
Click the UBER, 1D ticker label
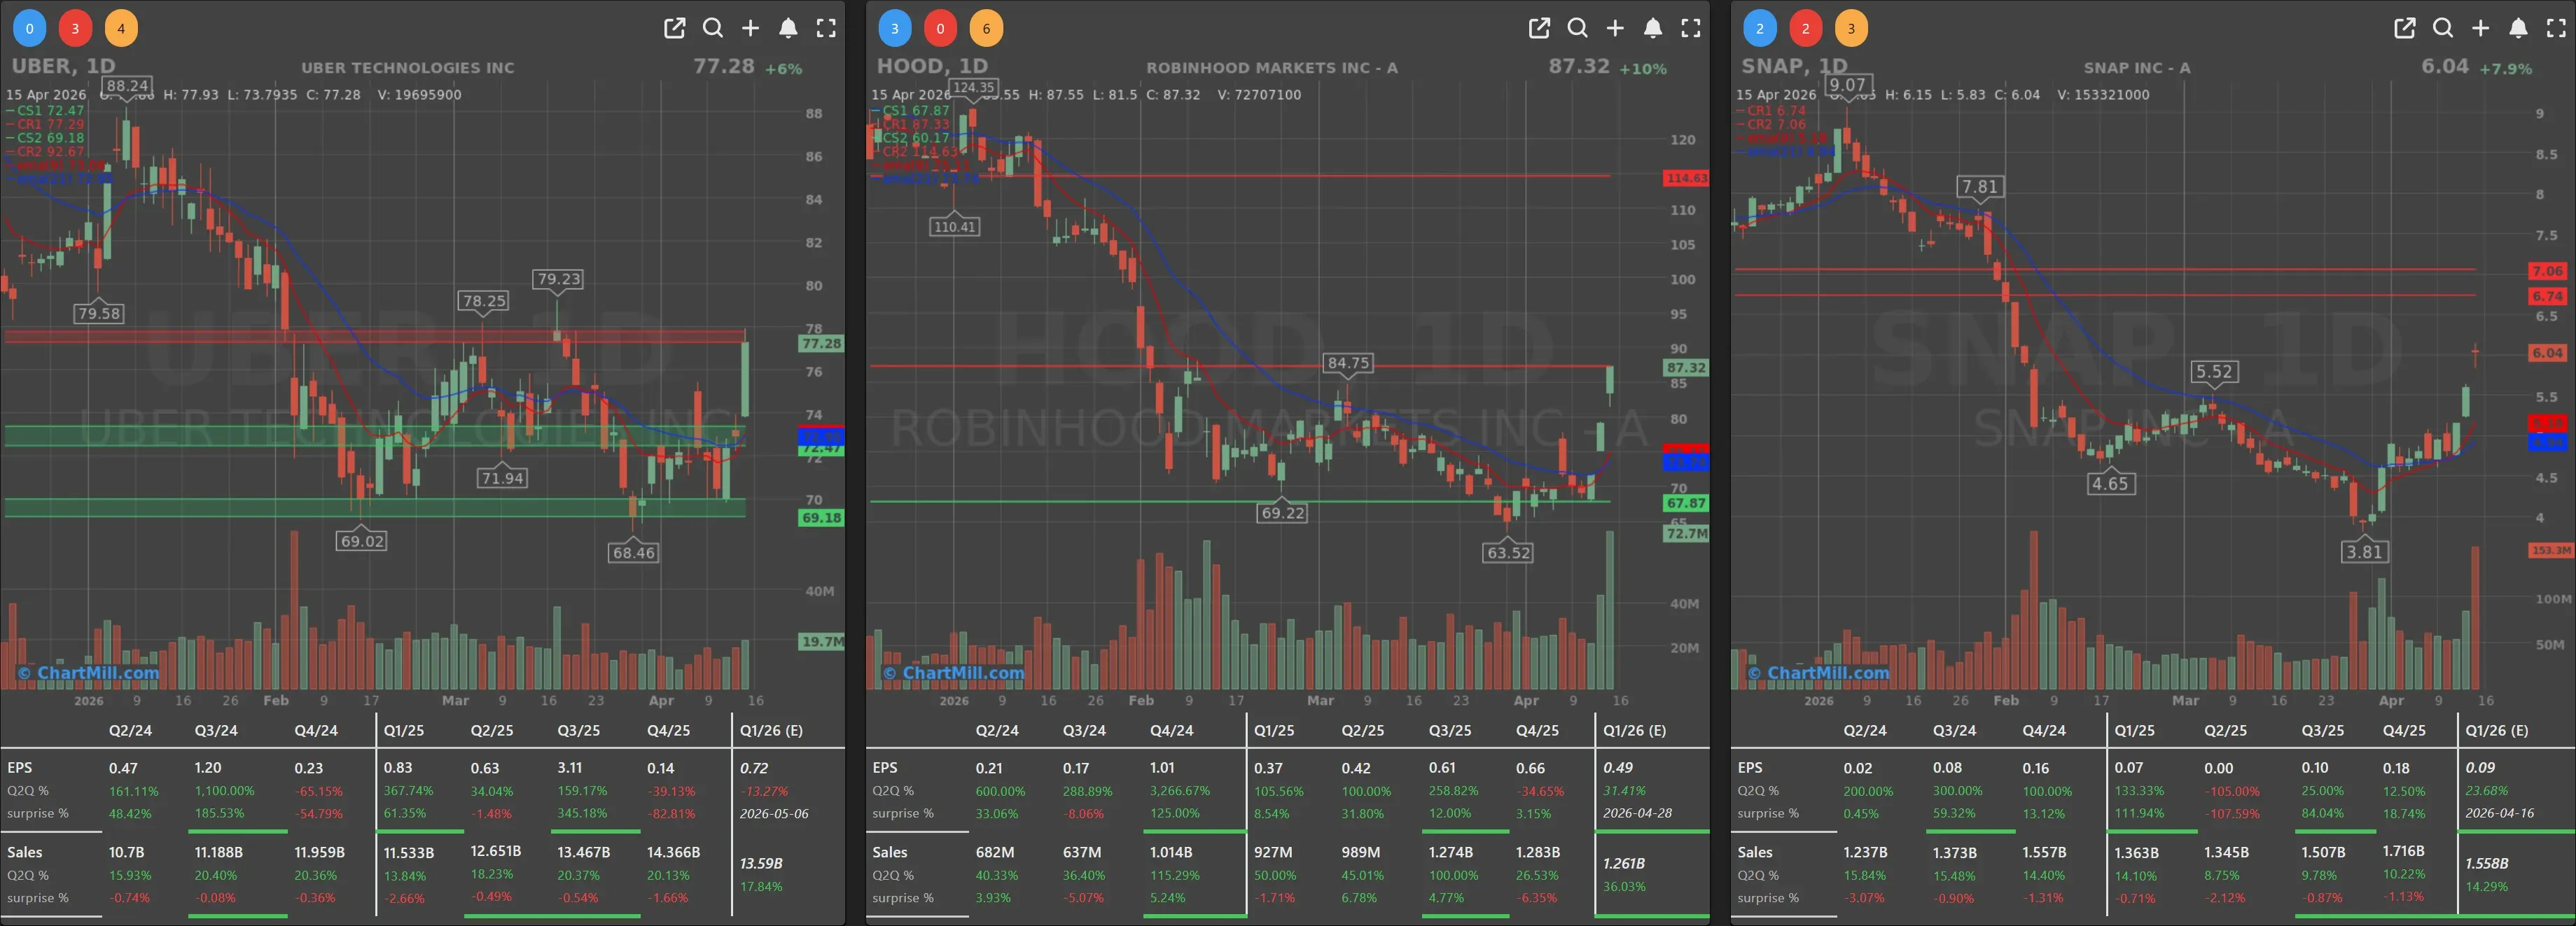(63, 66)
